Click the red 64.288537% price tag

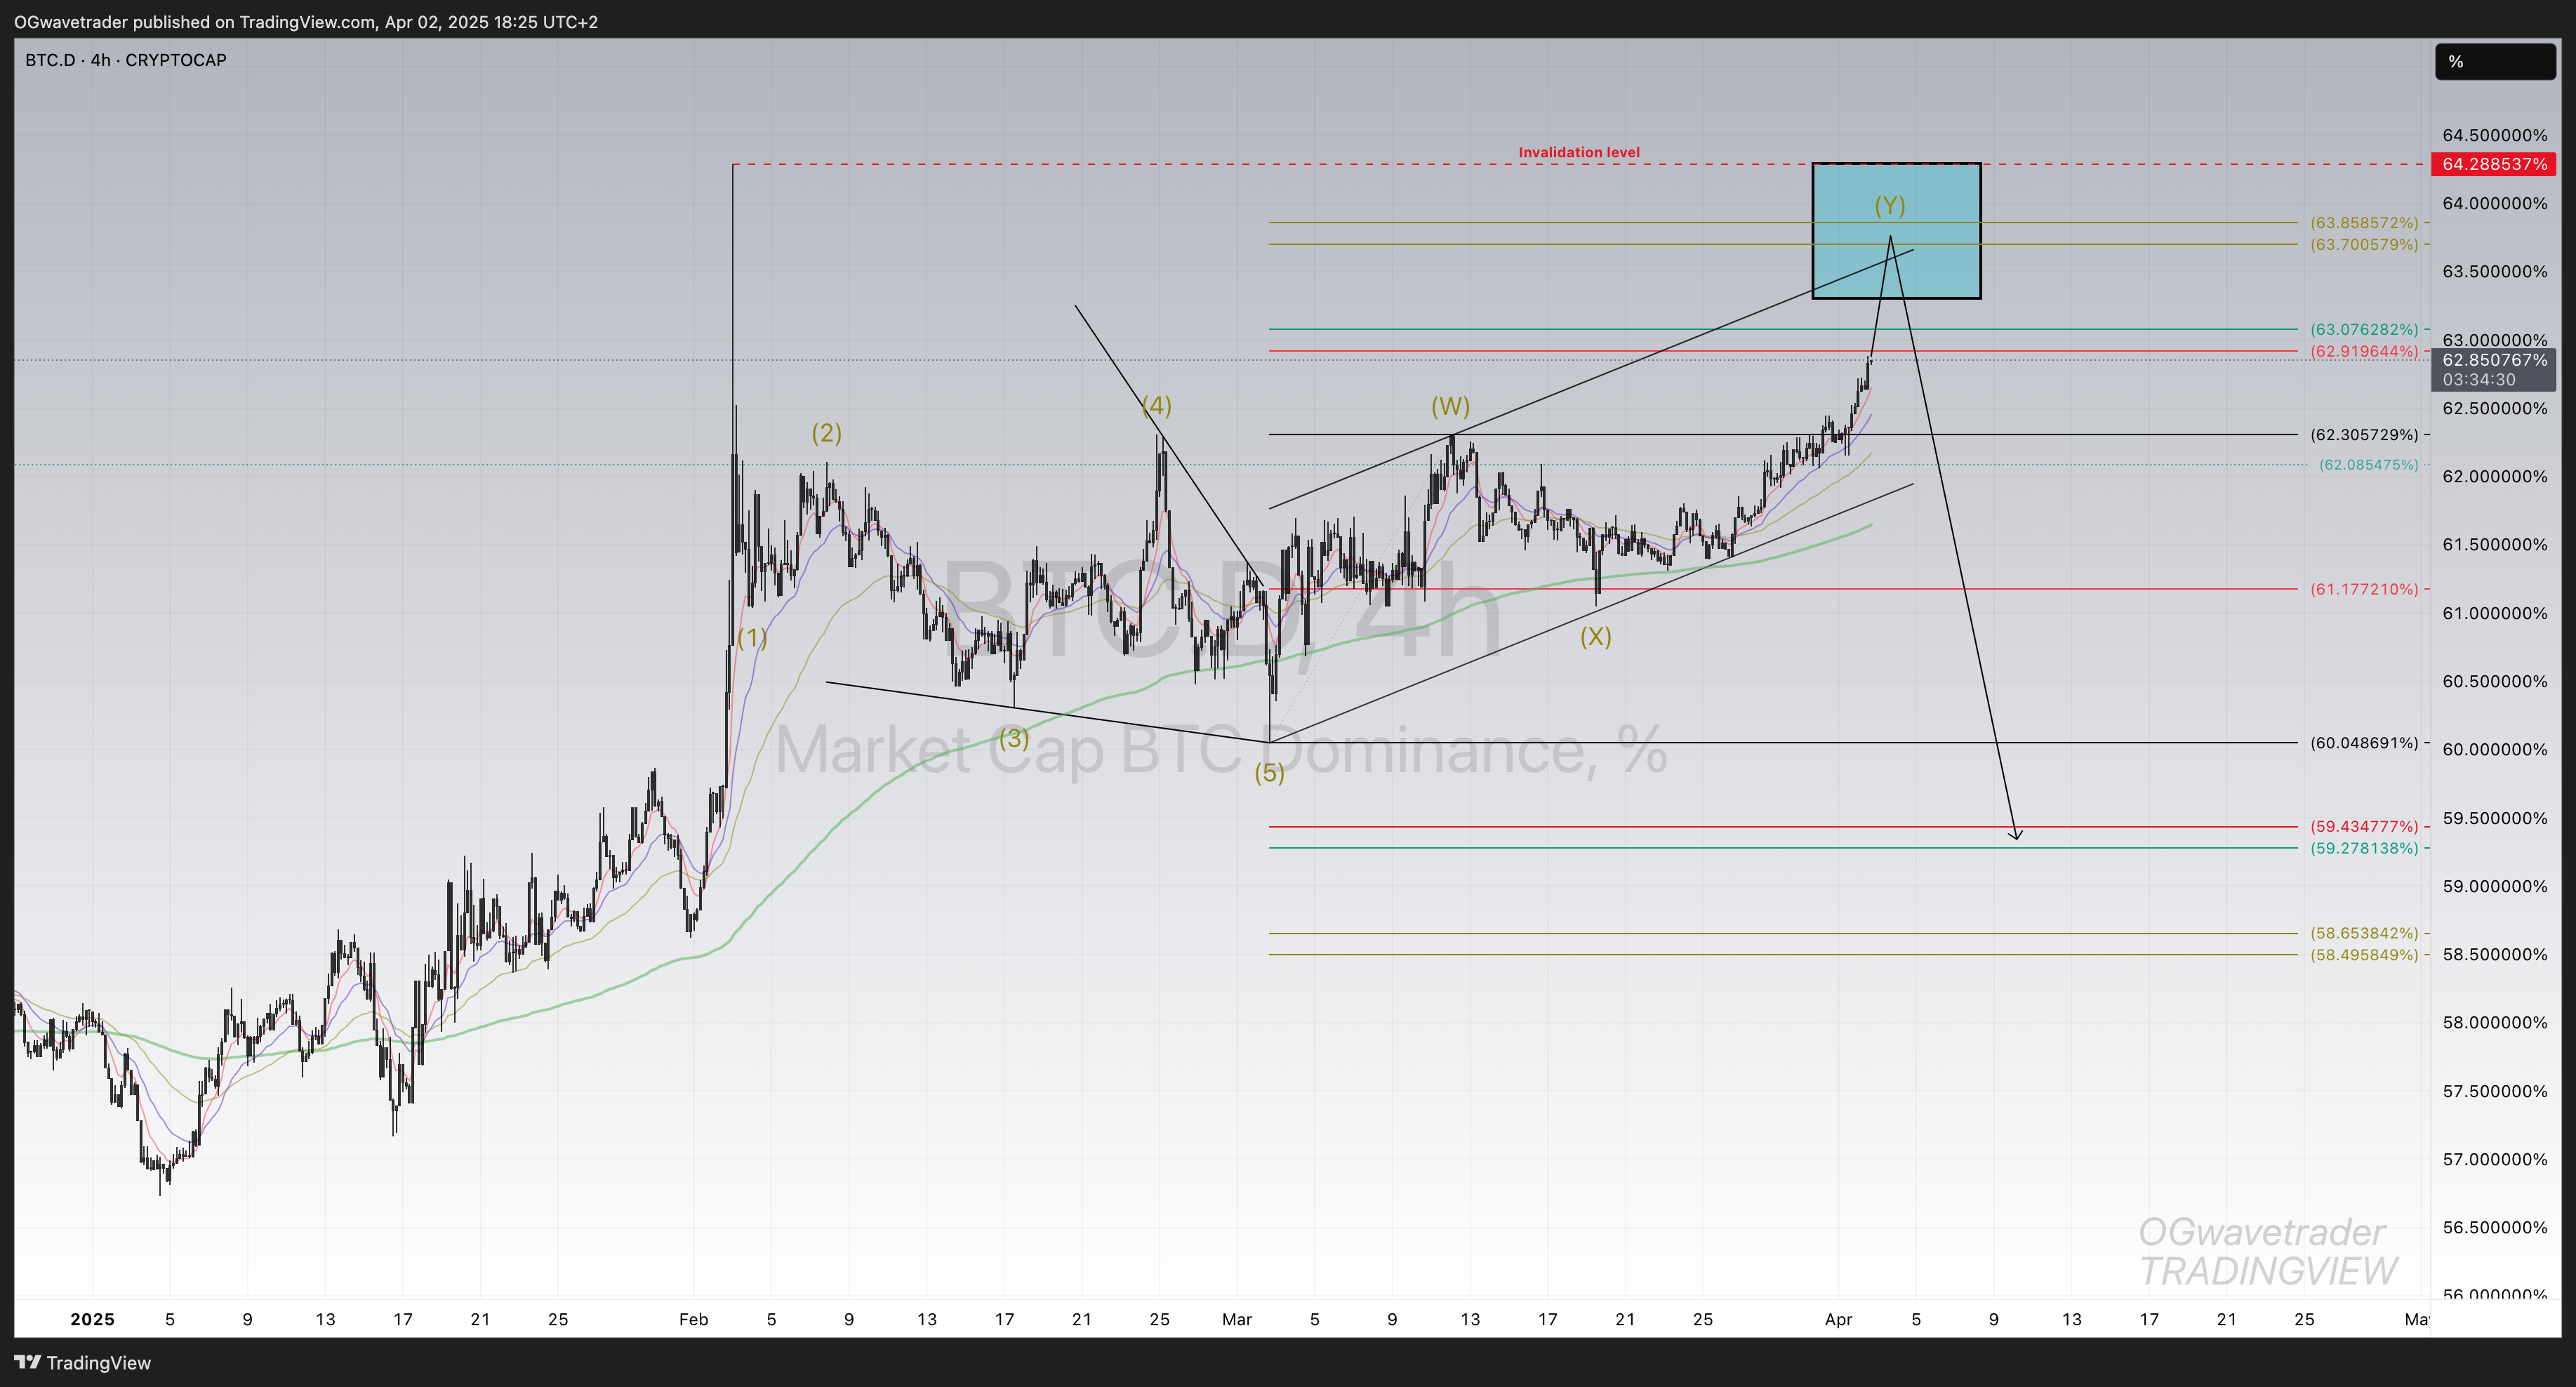tap(2494, 163)
